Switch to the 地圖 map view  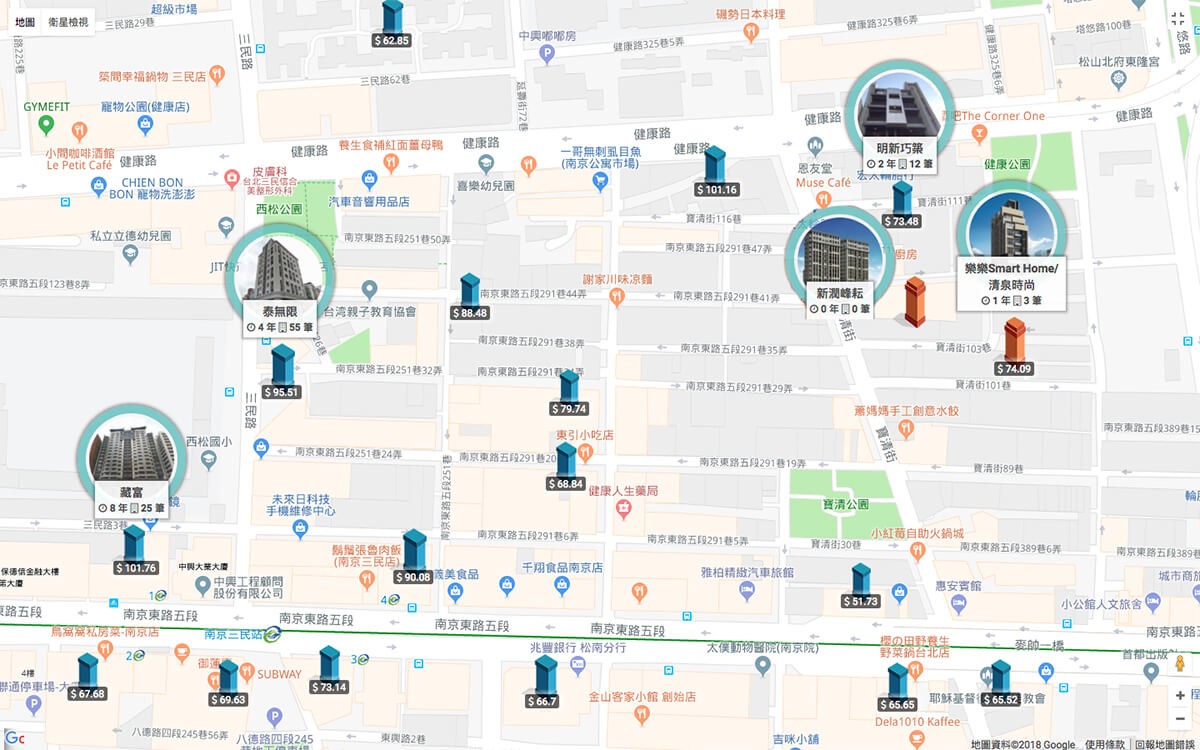point(26,22)
